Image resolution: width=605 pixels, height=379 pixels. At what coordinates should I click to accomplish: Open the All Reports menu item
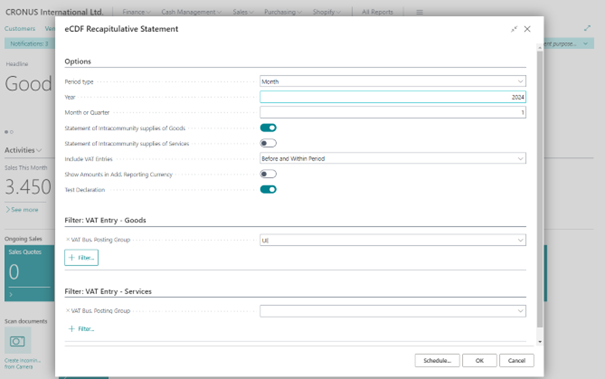click(377, 12)
